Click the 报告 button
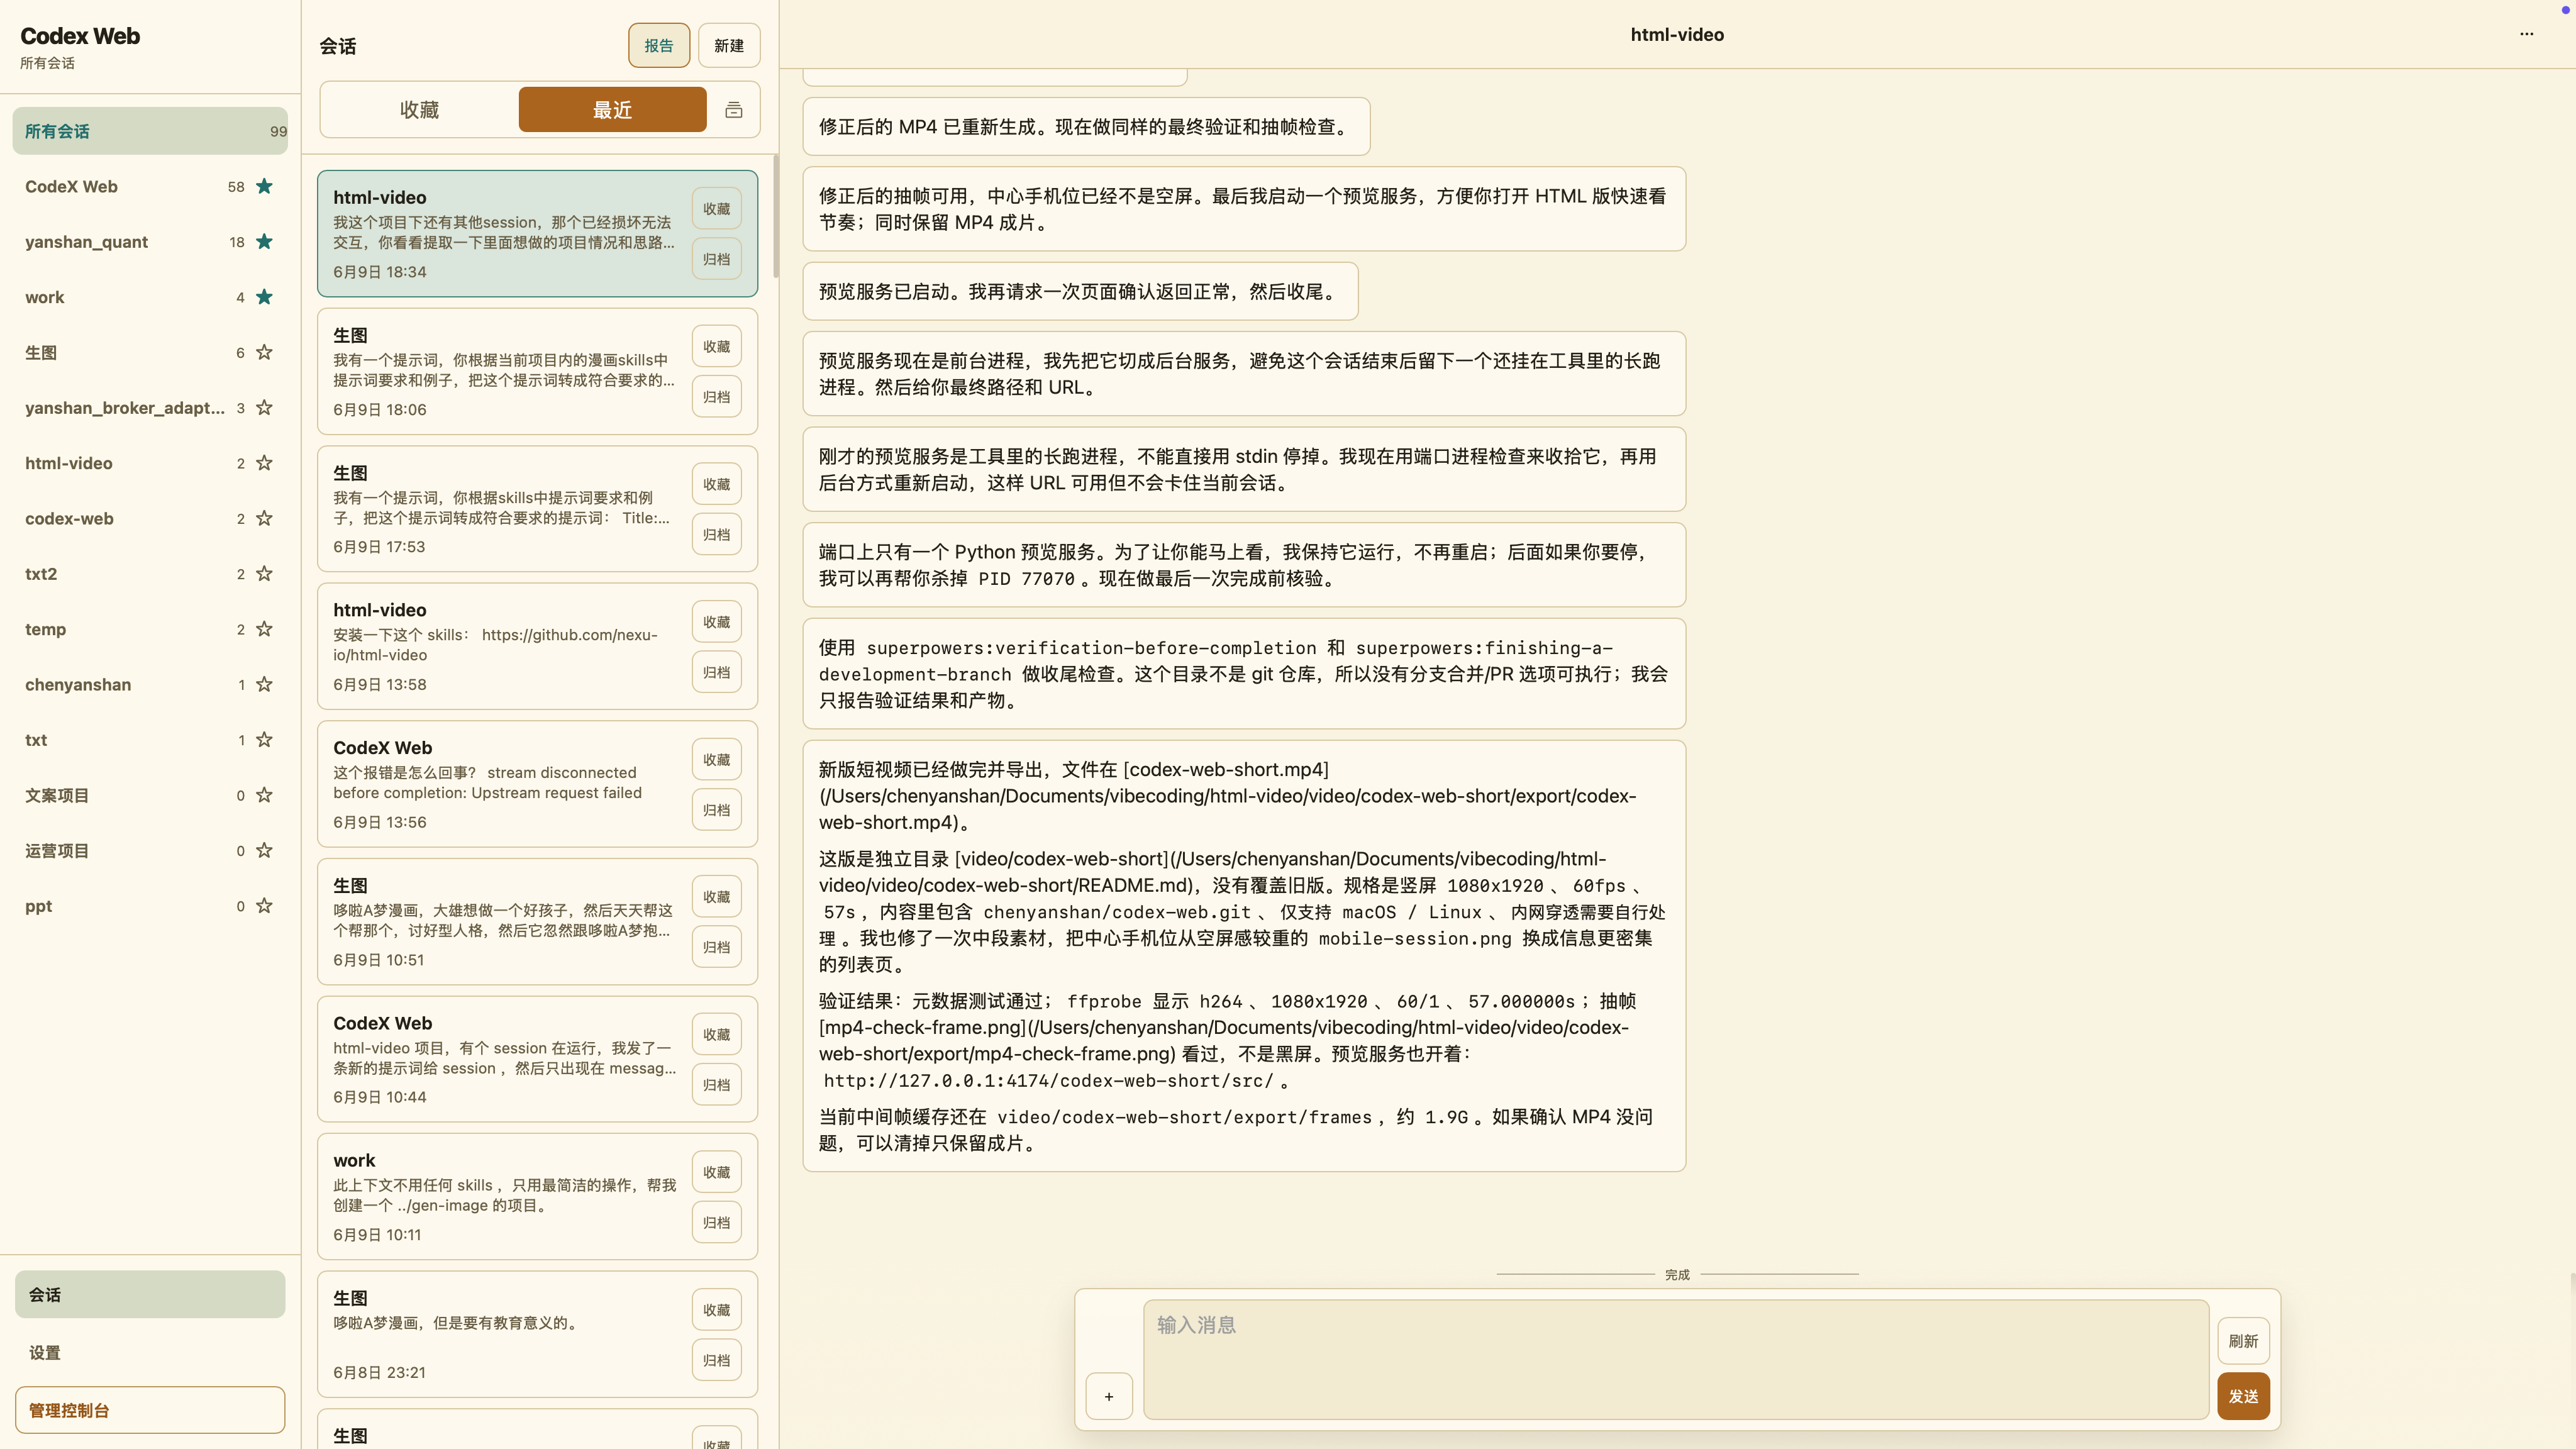This screenshot has height=1449, width=2576. pos(659,45)
